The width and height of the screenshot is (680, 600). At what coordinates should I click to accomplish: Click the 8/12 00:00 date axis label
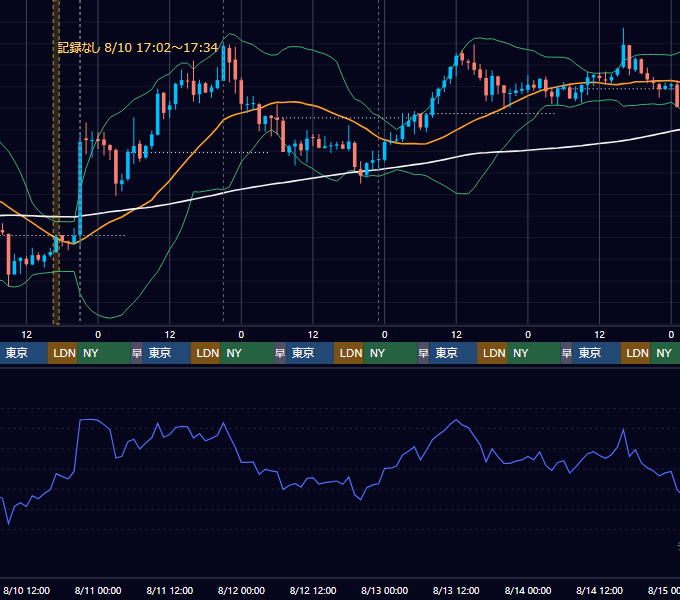(241, 590)
